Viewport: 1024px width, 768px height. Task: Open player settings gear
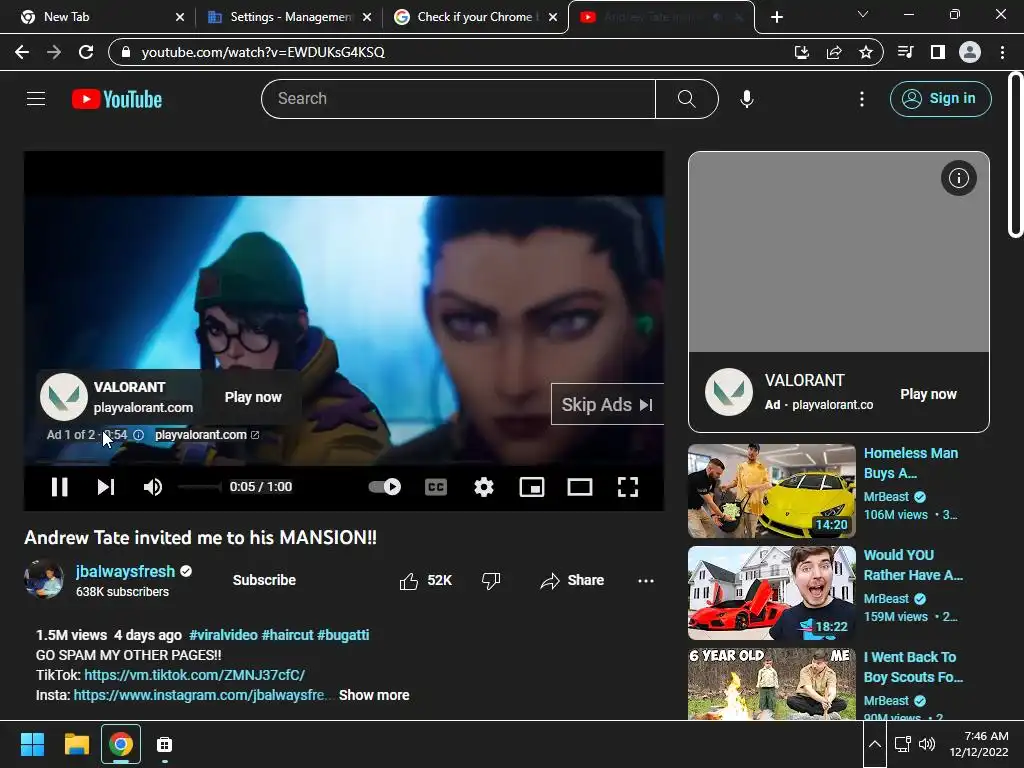pos(484,487)
